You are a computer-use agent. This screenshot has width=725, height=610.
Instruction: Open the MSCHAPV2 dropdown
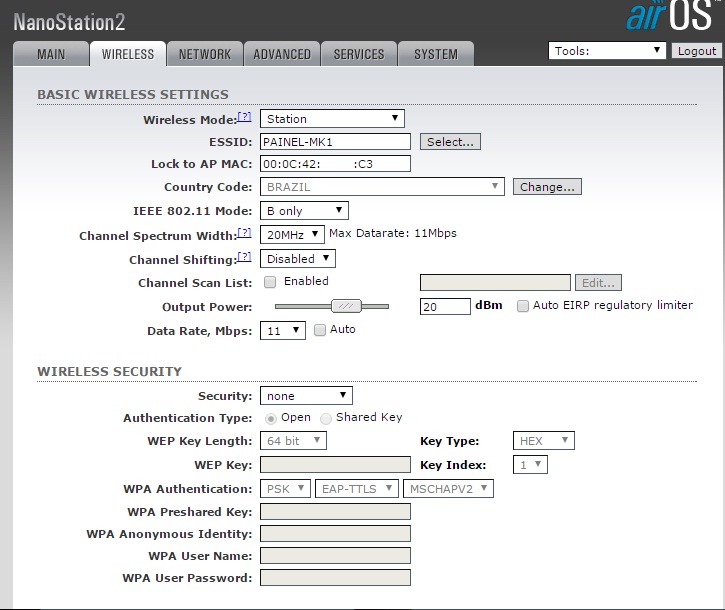tap(448, 488)
